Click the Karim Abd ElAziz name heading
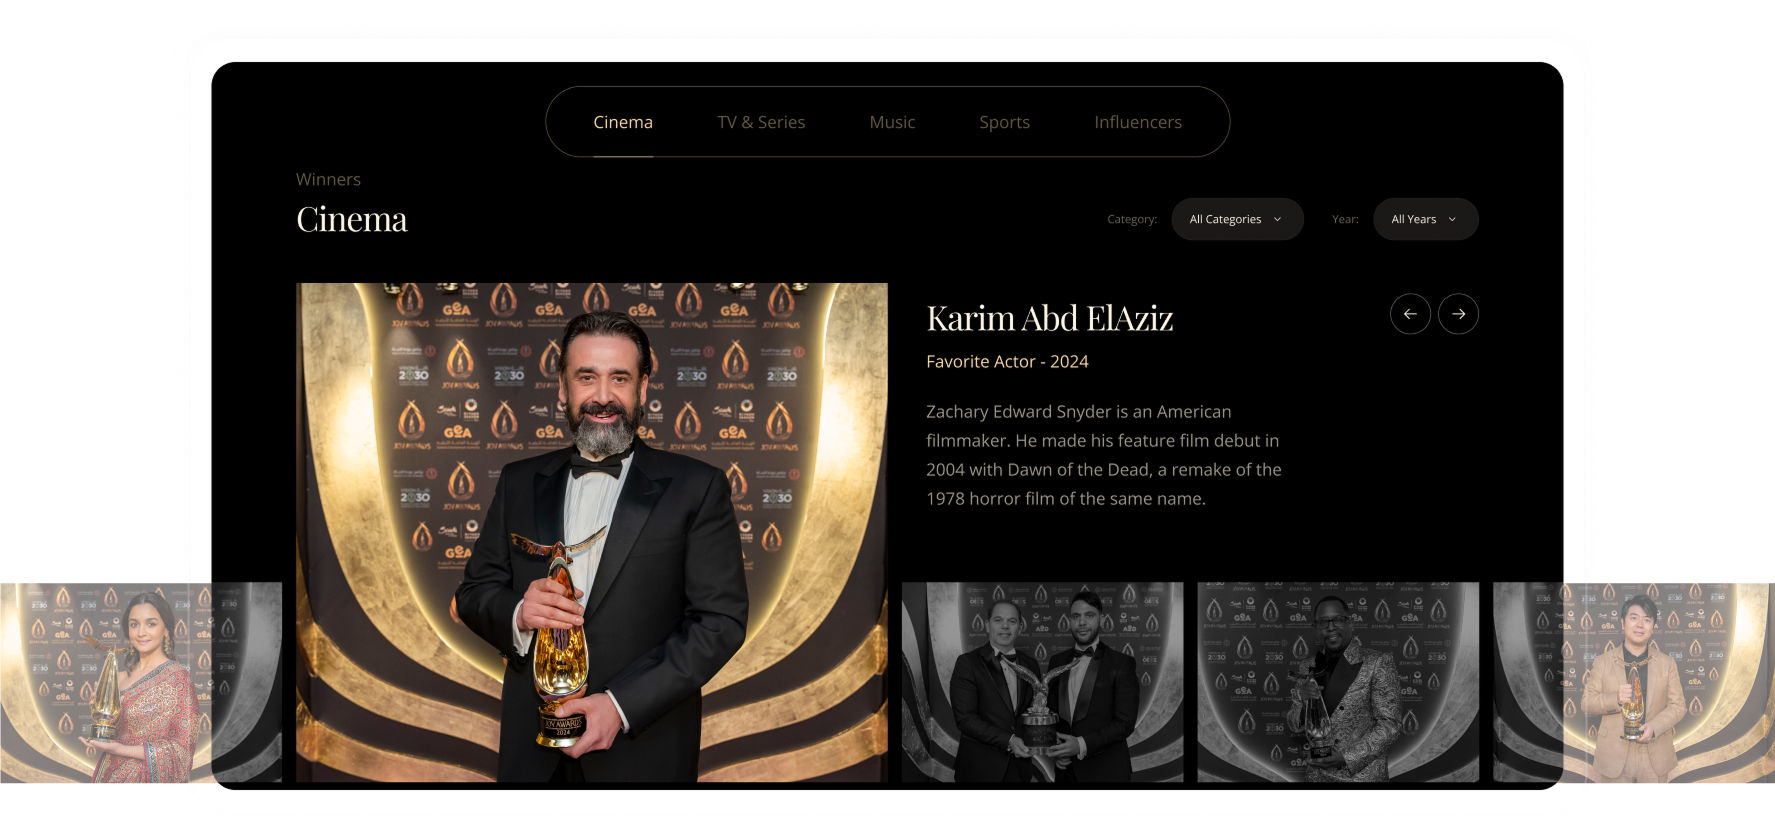The height and width of the screenshot is (839, 1775). pos(1049,318)
